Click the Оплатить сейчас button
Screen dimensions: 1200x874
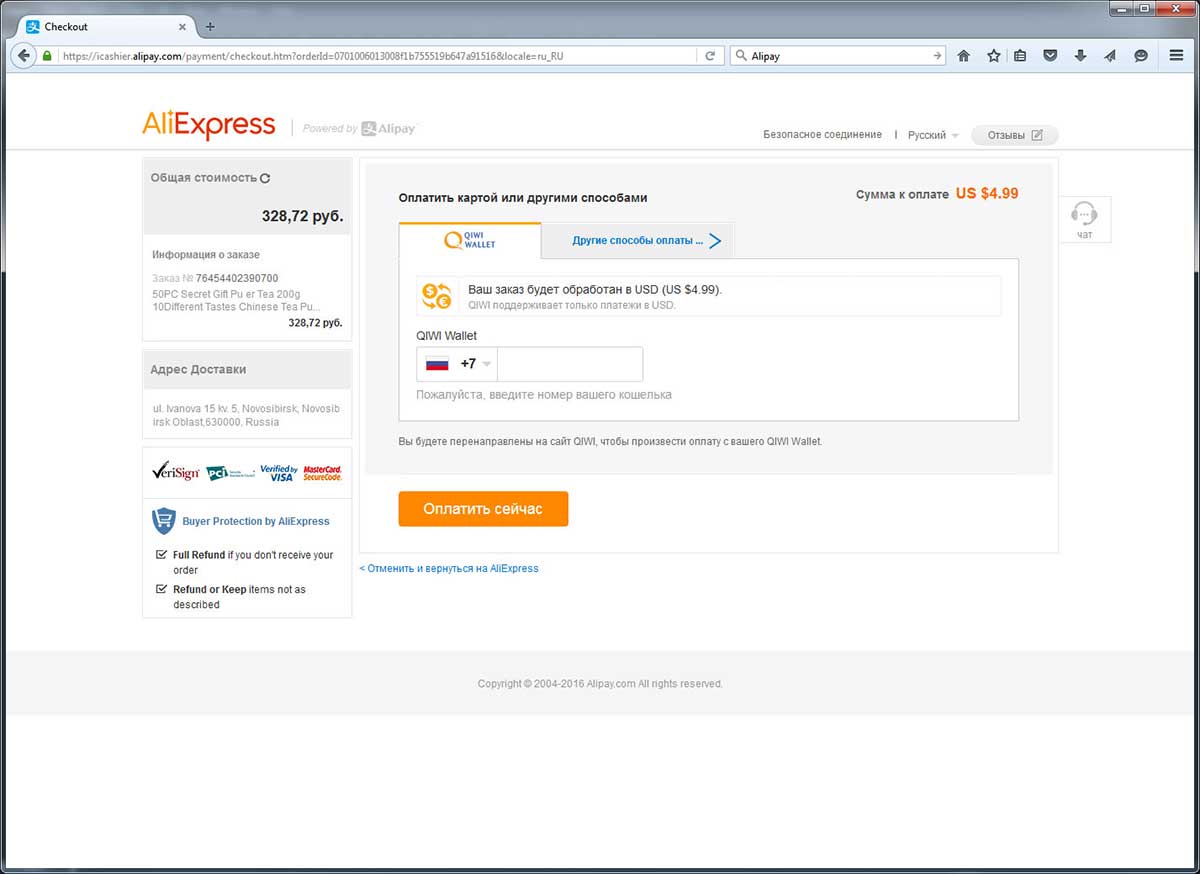(x=483, y=509)
